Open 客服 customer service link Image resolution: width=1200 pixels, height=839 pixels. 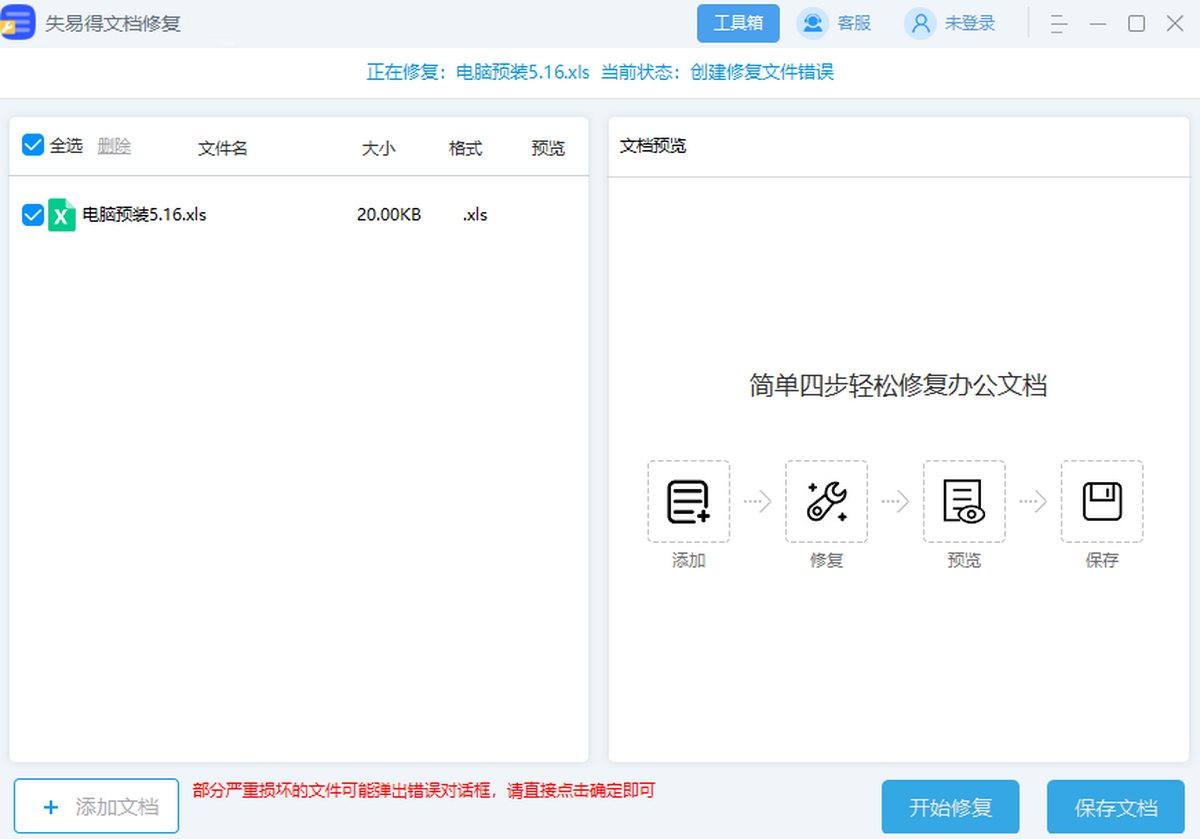[x=855, y=23]
